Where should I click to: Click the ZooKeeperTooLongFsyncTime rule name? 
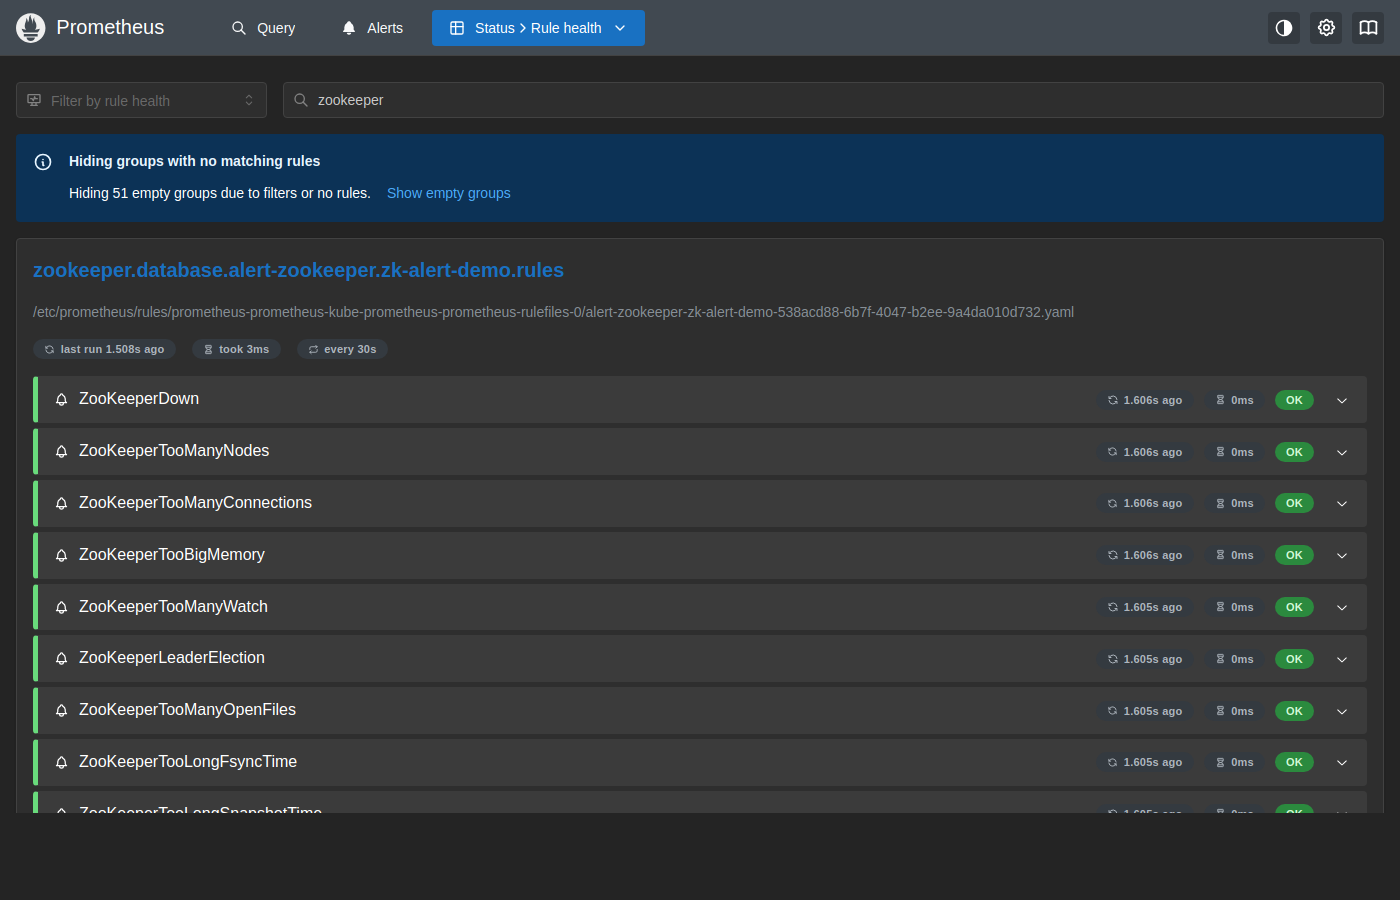188,762
